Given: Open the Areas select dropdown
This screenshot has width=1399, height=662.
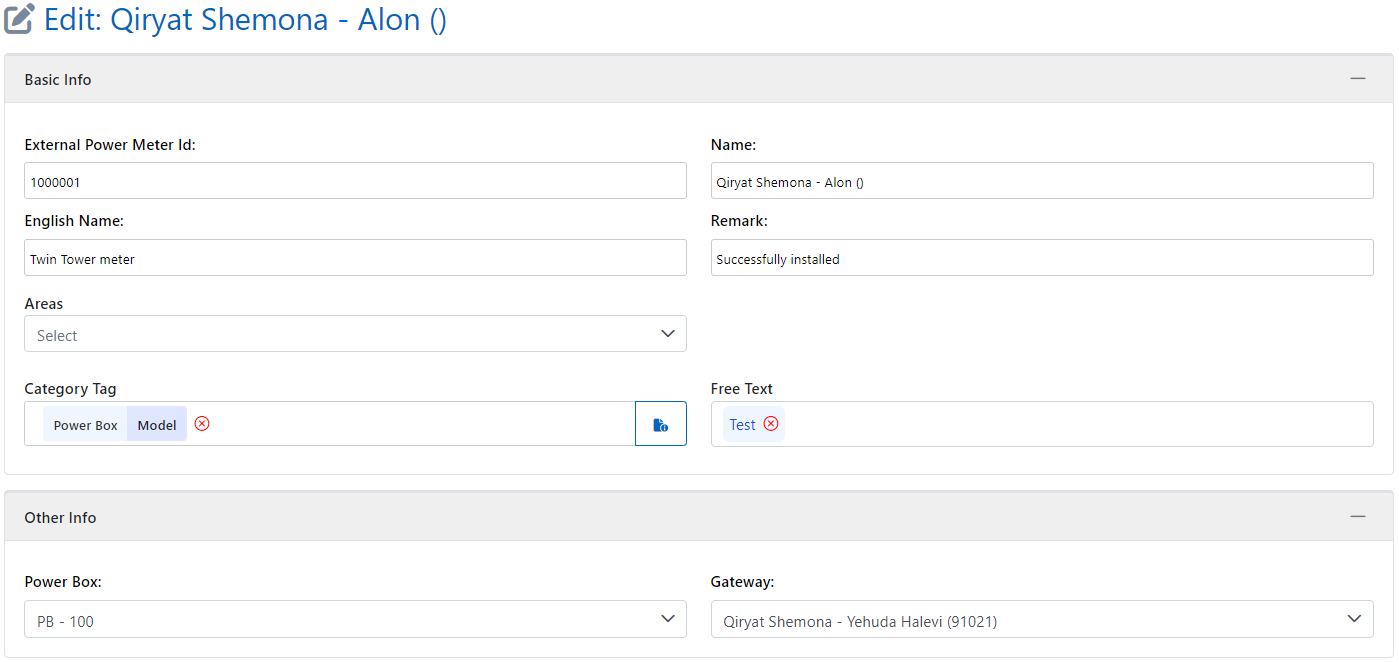Looking at the screenshot, I should (x=355, y=334).
